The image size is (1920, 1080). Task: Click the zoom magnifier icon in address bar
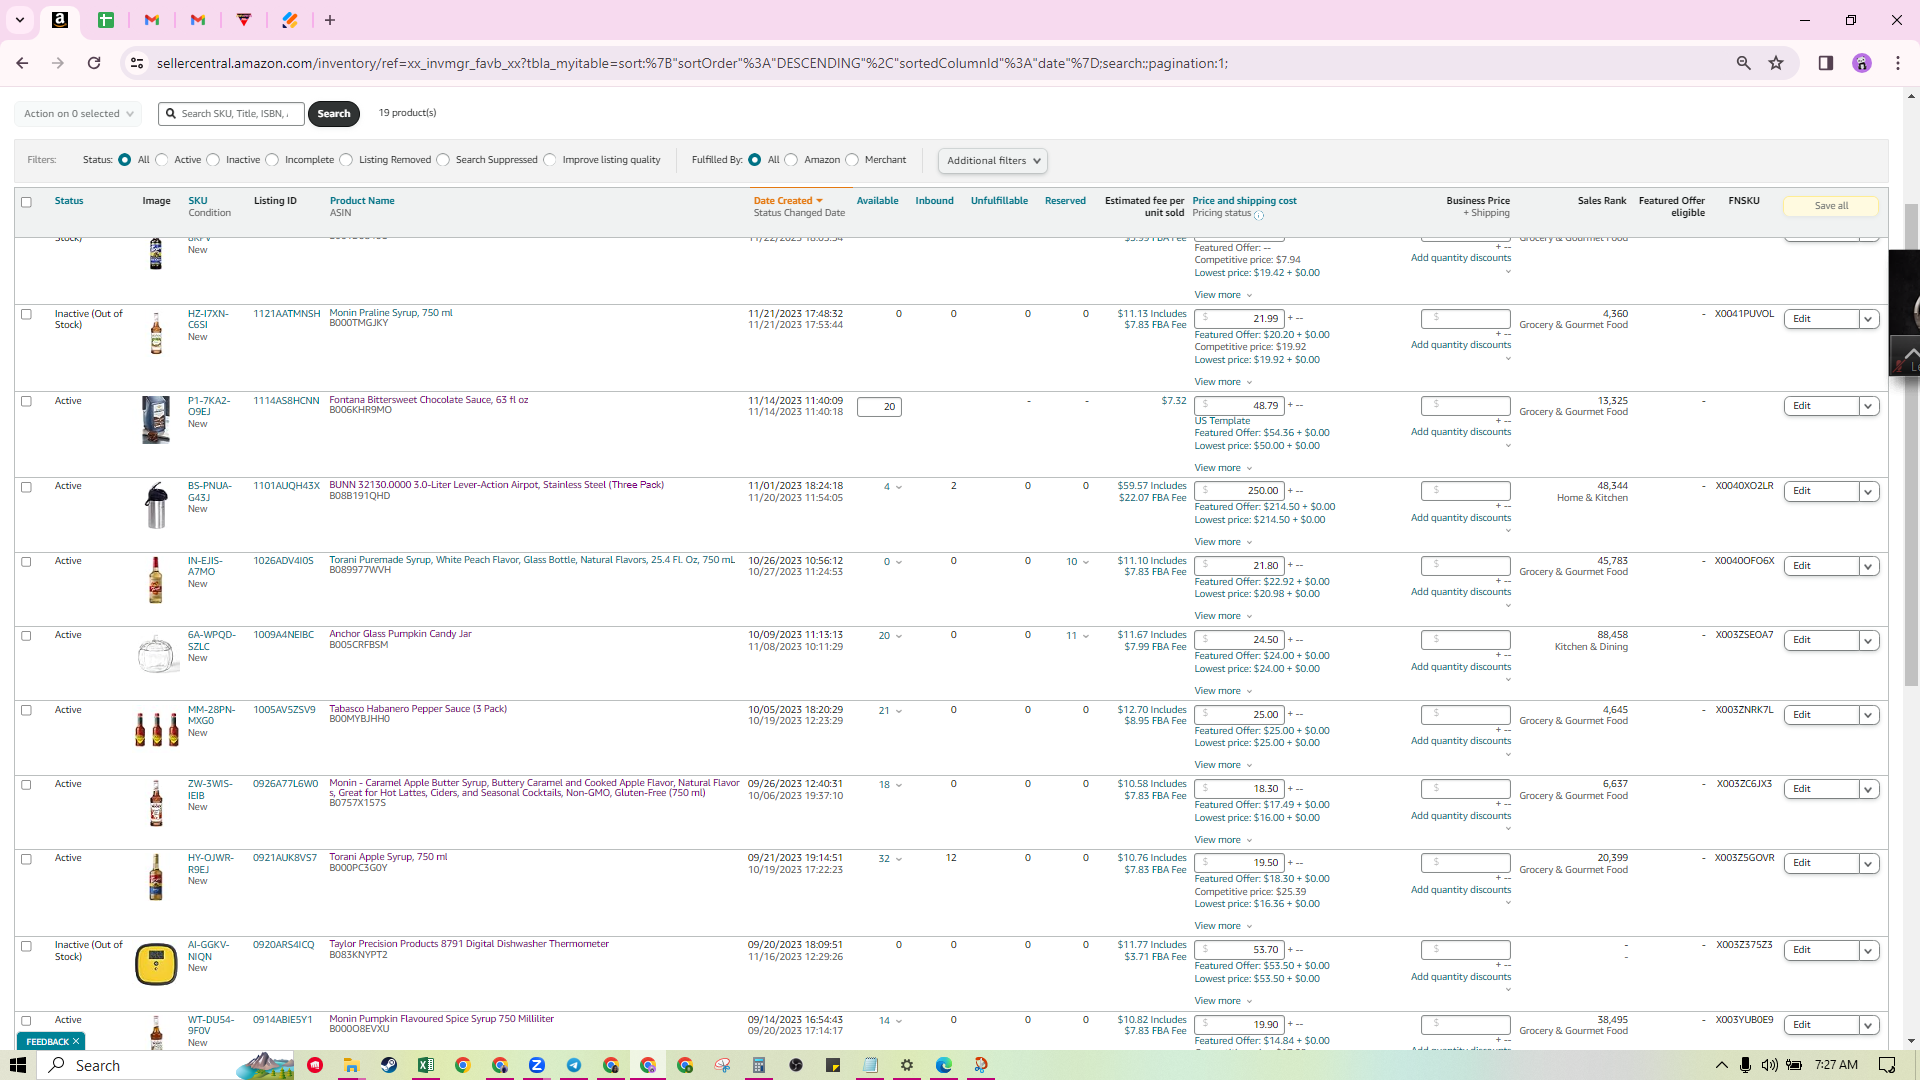[x=1743, y=63]
